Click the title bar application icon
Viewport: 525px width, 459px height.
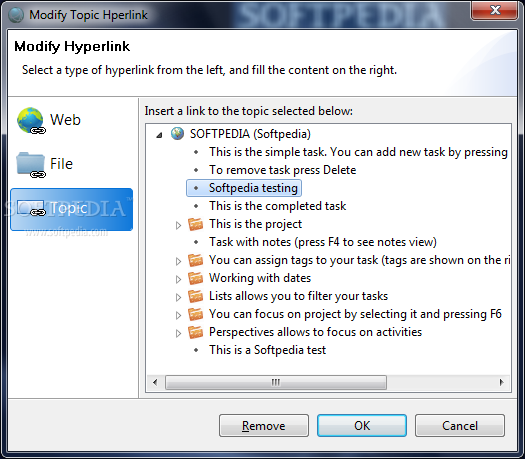(x=15, y=15)
